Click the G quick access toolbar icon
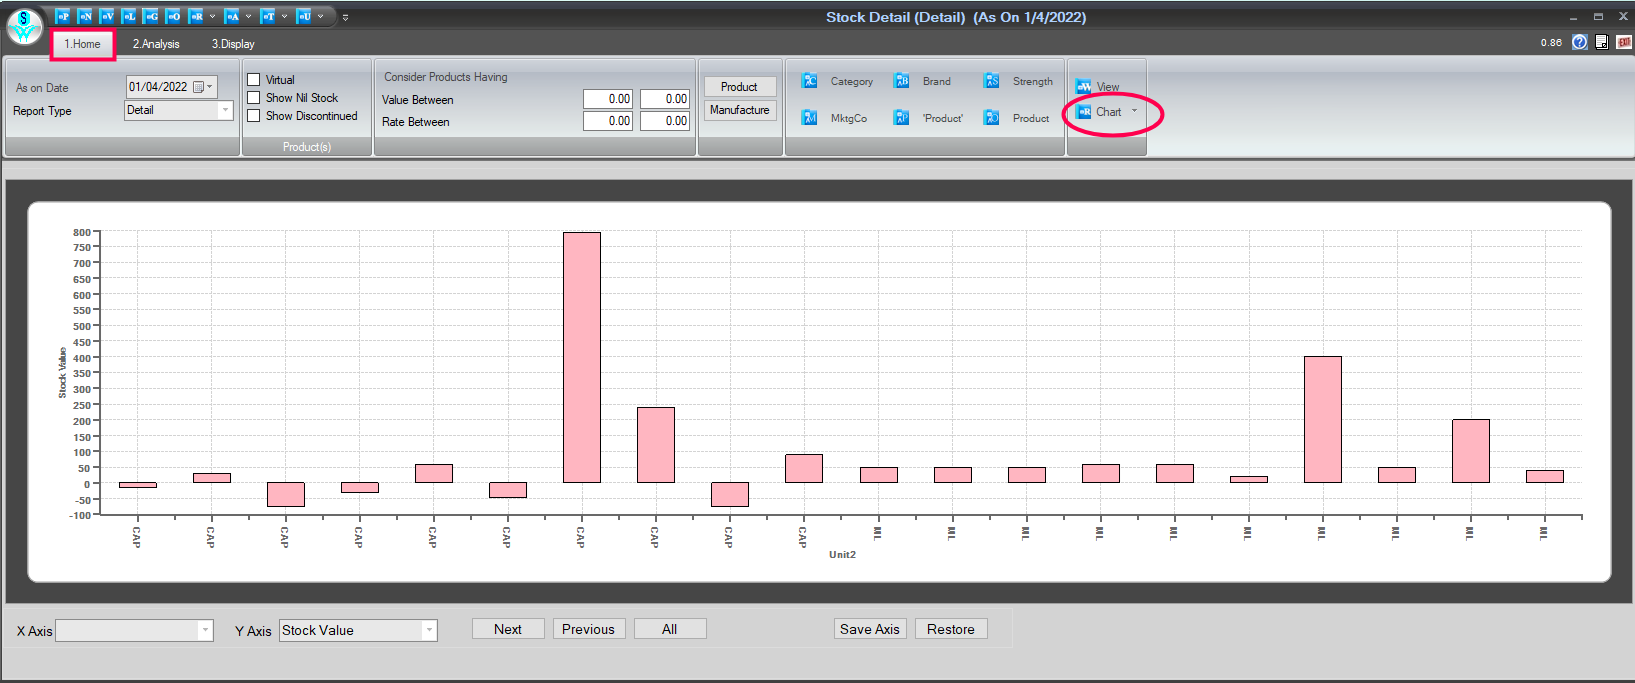This screenshot has width=1635, height=683. (x=151, y=16)
